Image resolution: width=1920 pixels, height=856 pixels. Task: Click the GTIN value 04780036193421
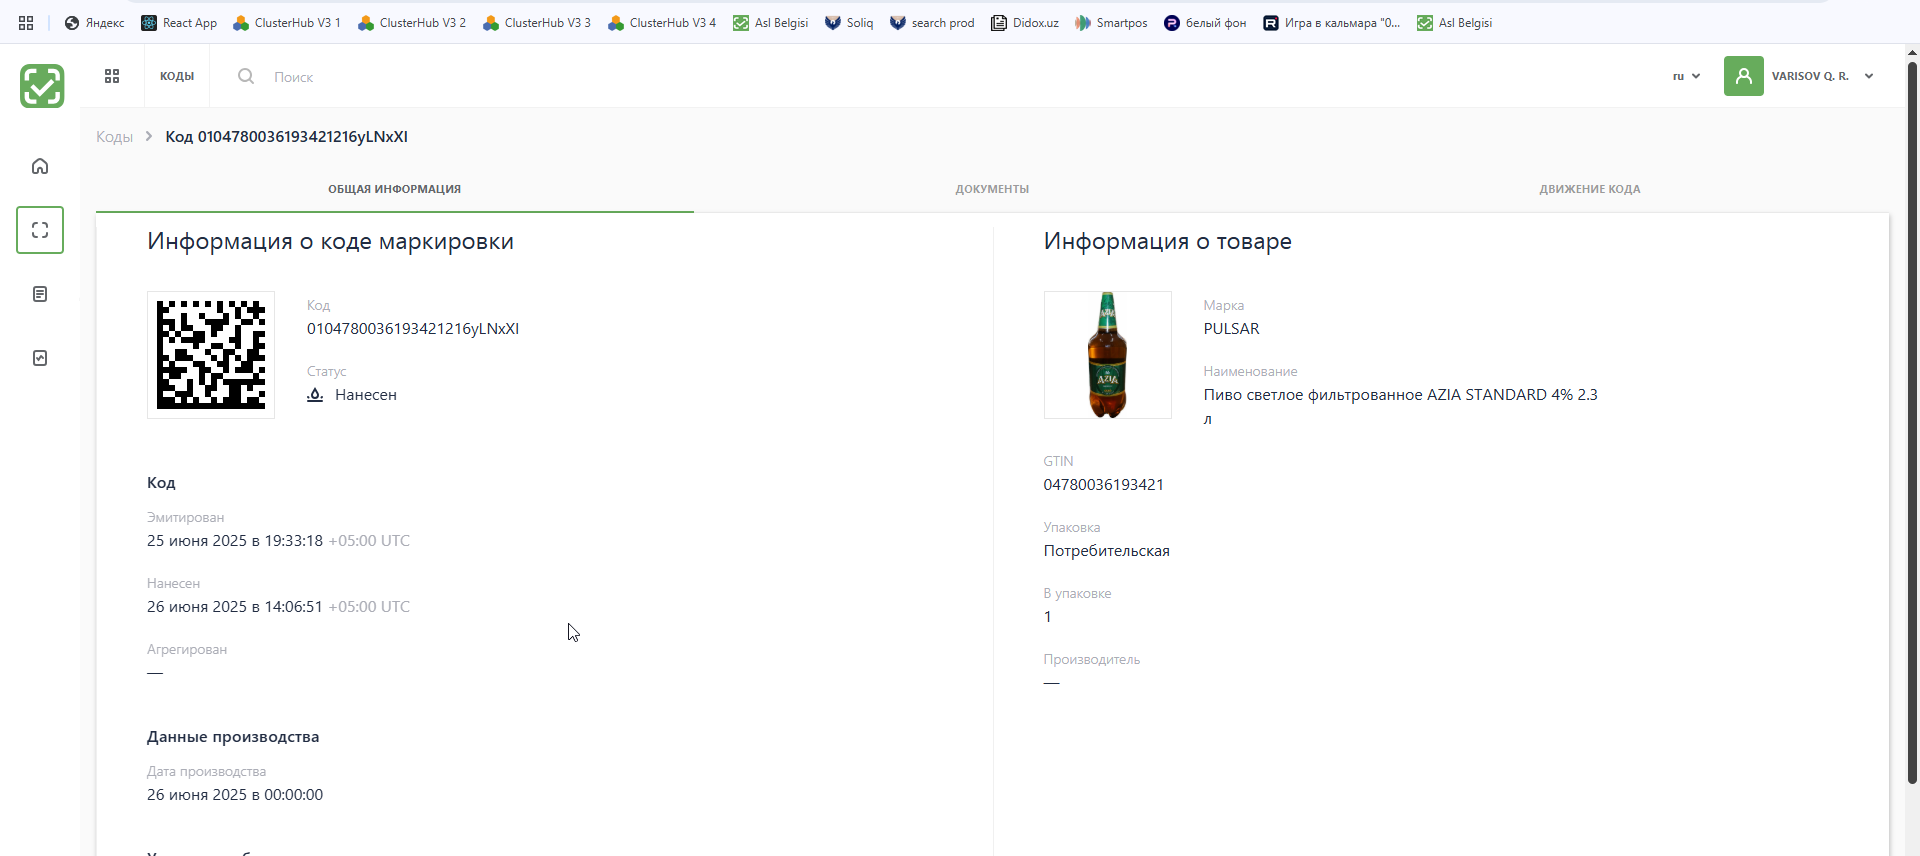pyautogui.click(x=1104, y=485)
